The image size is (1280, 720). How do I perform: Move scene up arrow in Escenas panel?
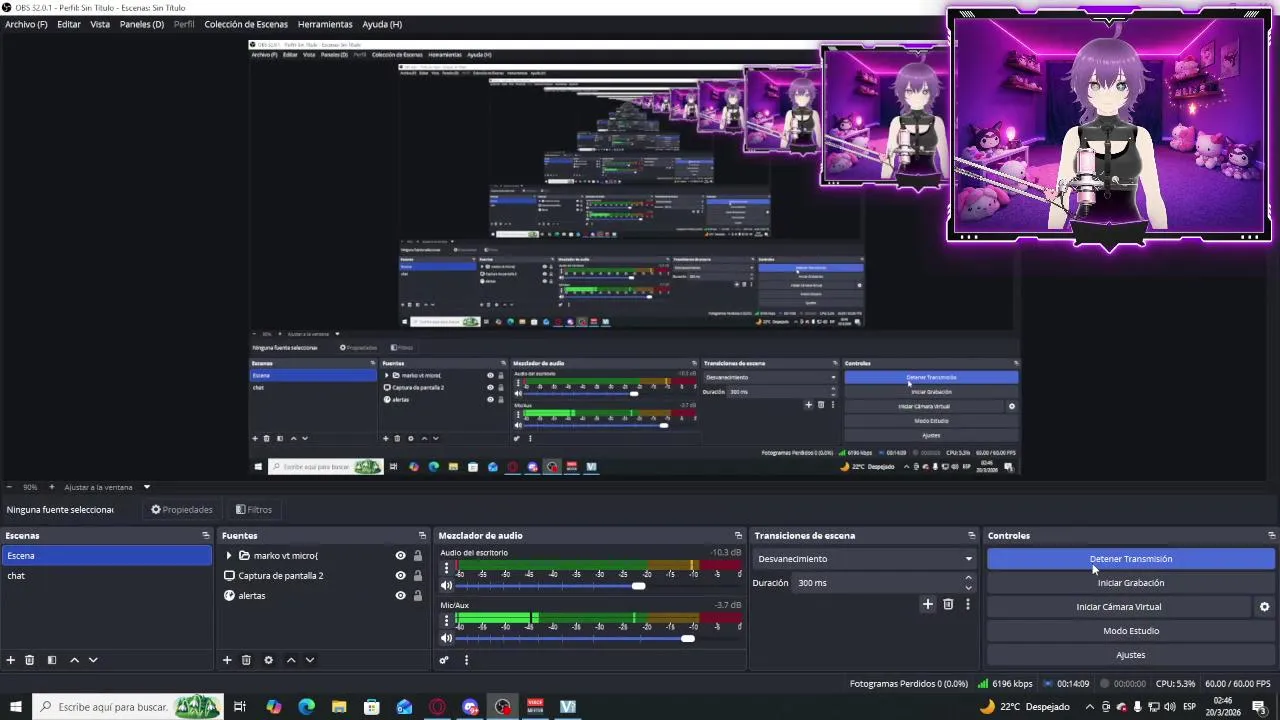coord(74,660)
